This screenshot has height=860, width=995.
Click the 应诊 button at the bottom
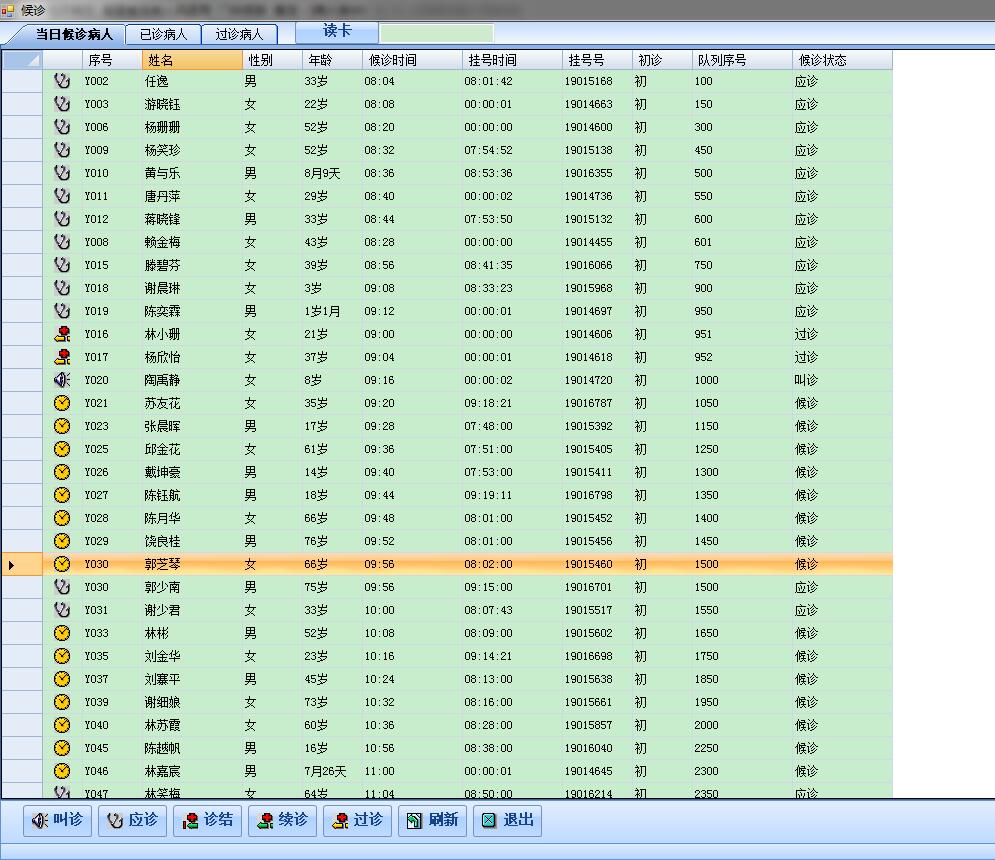coord(133,820)
